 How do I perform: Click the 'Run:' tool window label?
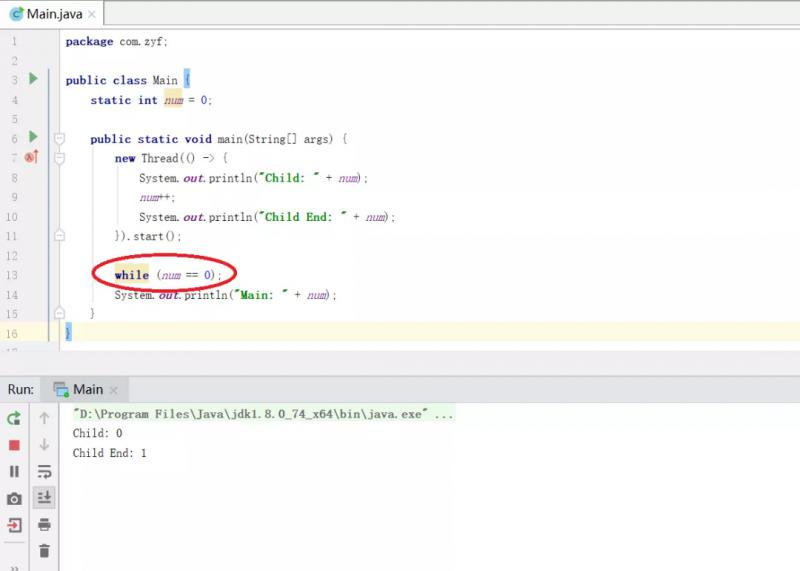pos(20,389)
